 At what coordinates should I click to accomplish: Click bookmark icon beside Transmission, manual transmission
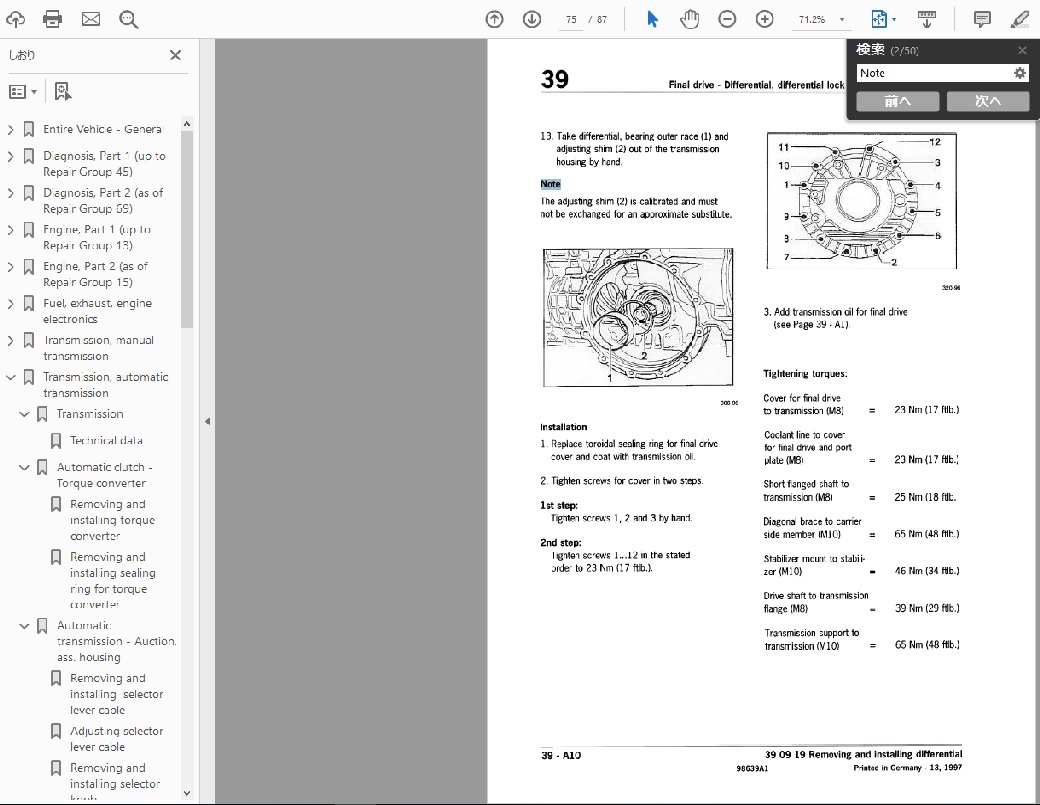pyautogui.click(x=29, y=341)
